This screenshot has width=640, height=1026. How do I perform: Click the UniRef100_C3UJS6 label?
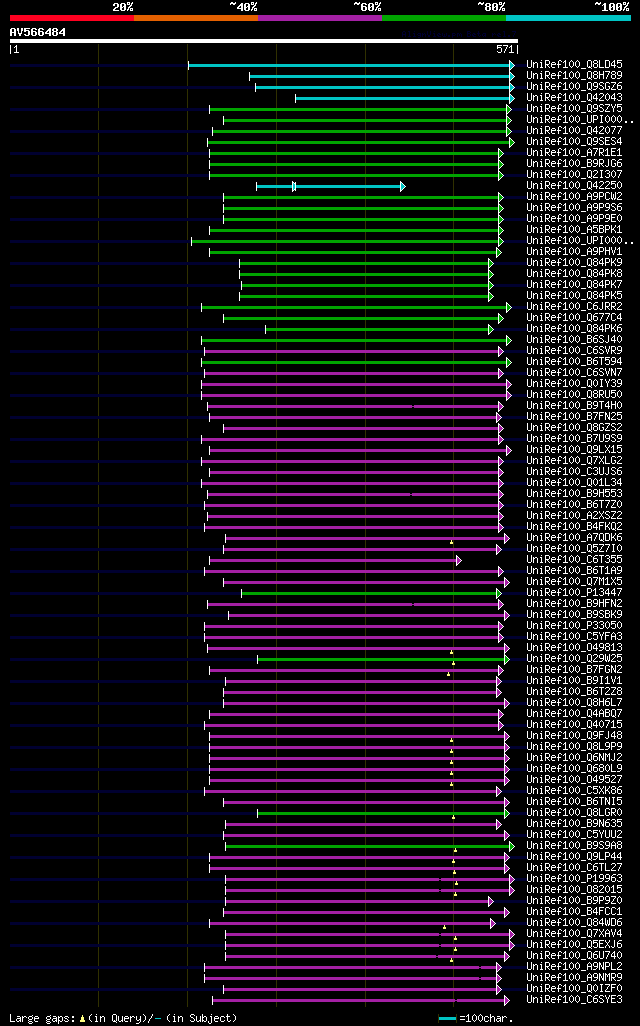[575, 471]
